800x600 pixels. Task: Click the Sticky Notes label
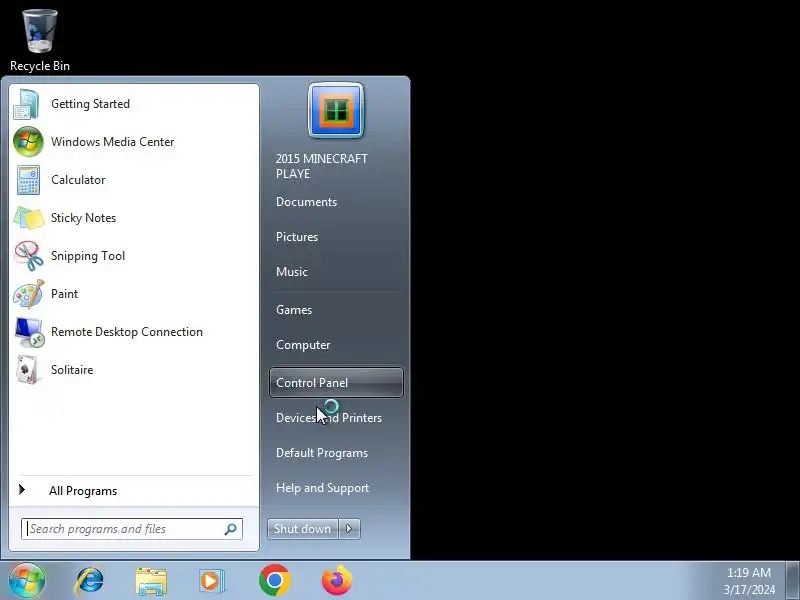84,218
